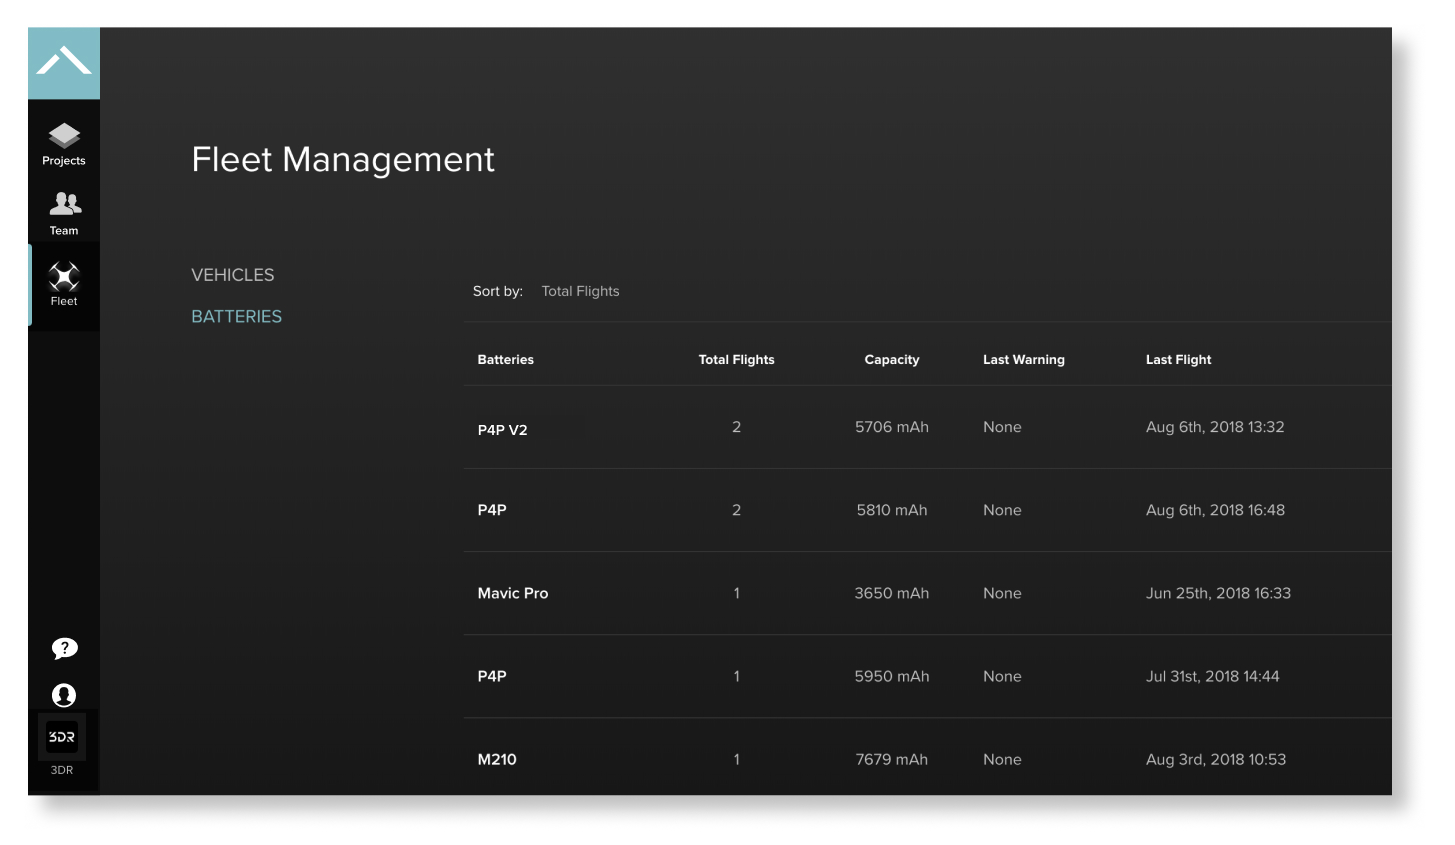Open the user account profile icon

[64, 695]
